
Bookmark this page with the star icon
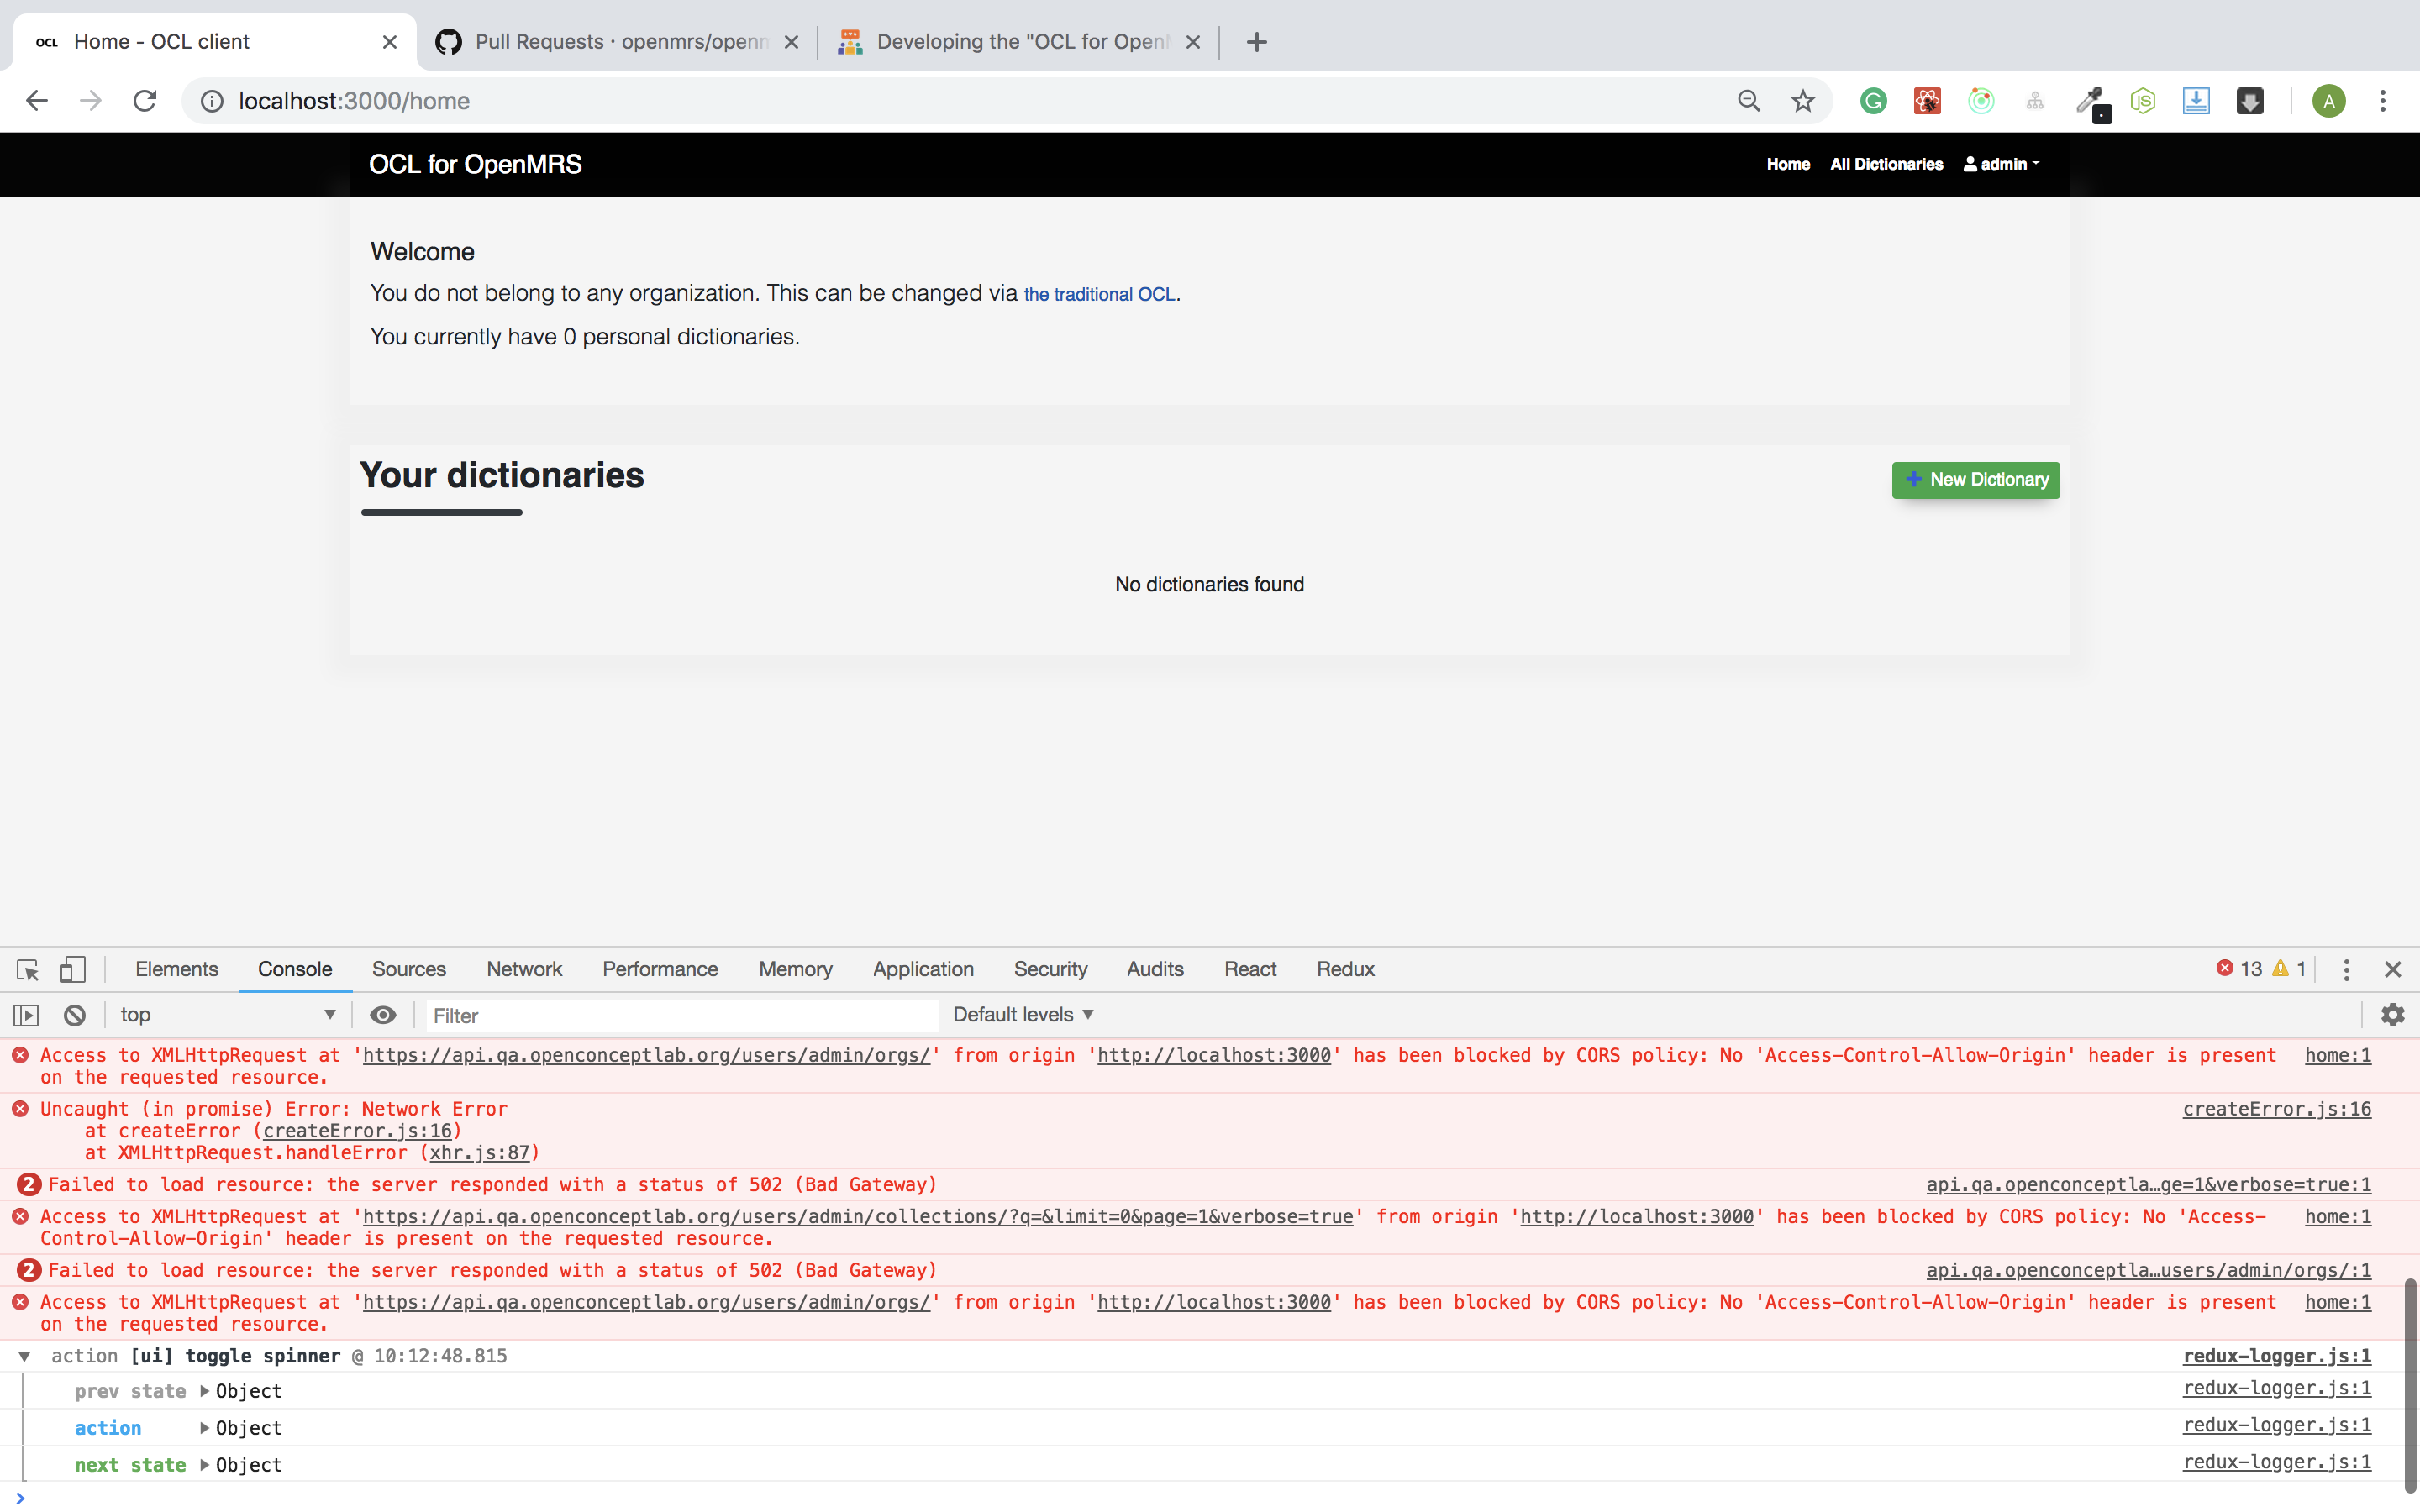coord(1803,101)
